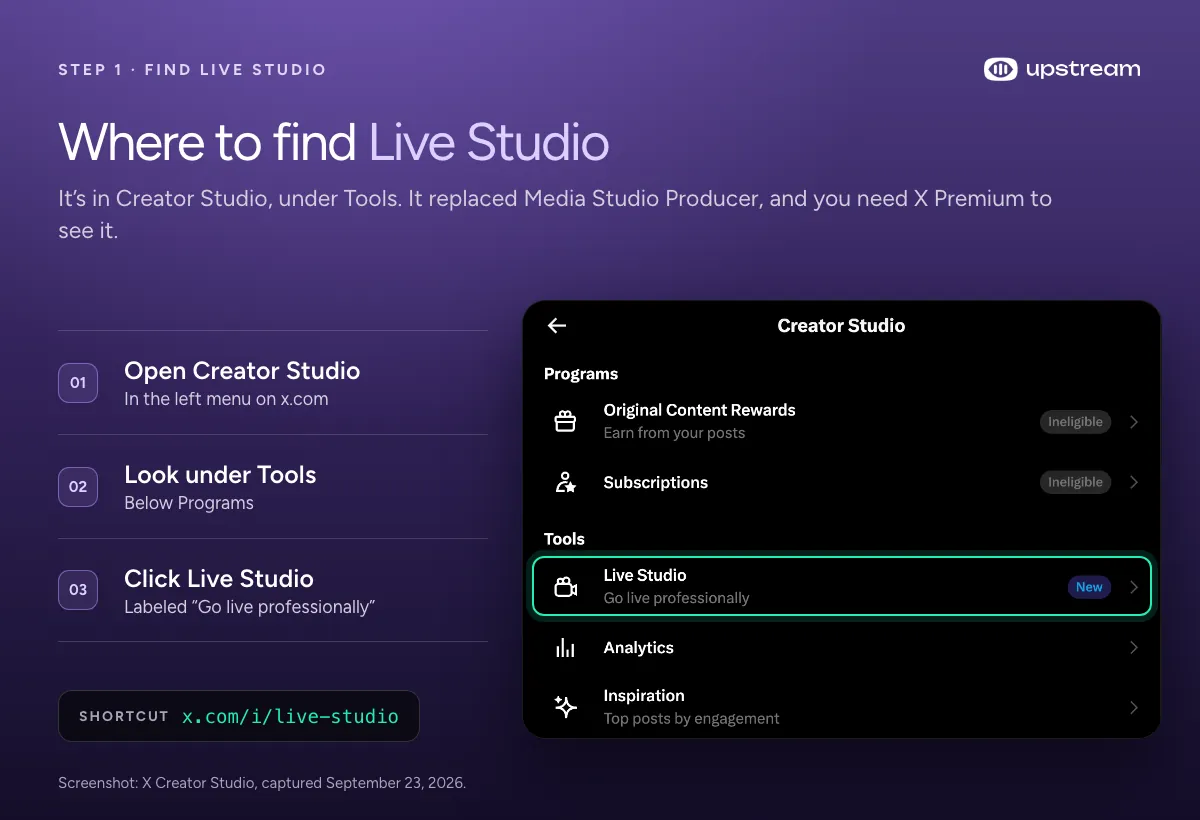Click the "Click Live Studio" step heading
The image size is (1200, 820).
[219, 579]
